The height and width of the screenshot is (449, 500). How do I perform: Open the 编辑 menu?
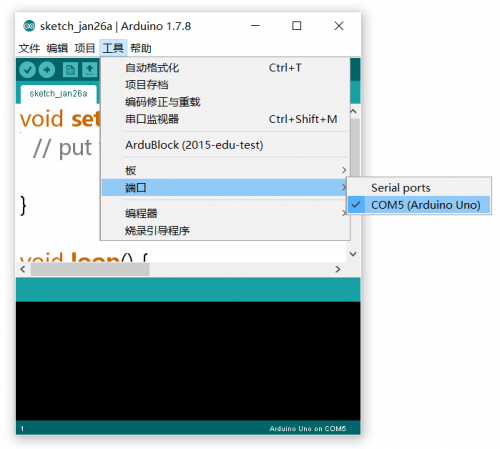pyautogui.click(x=57, y=48)
